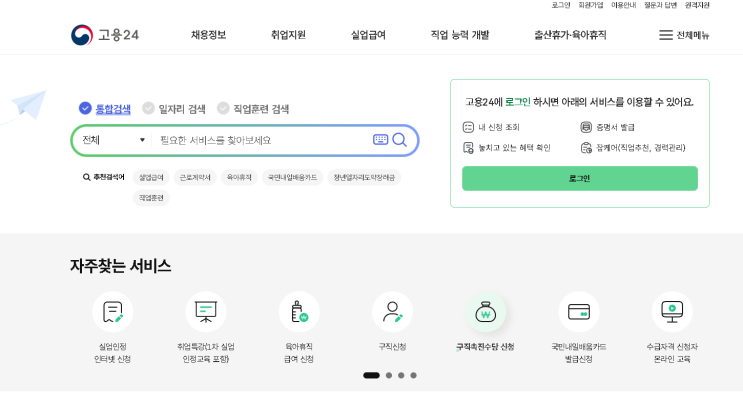Image resolution: width=743 pixels, height=400 pixels.
Task: Open 구직신청 person icon
Action: 392,312
